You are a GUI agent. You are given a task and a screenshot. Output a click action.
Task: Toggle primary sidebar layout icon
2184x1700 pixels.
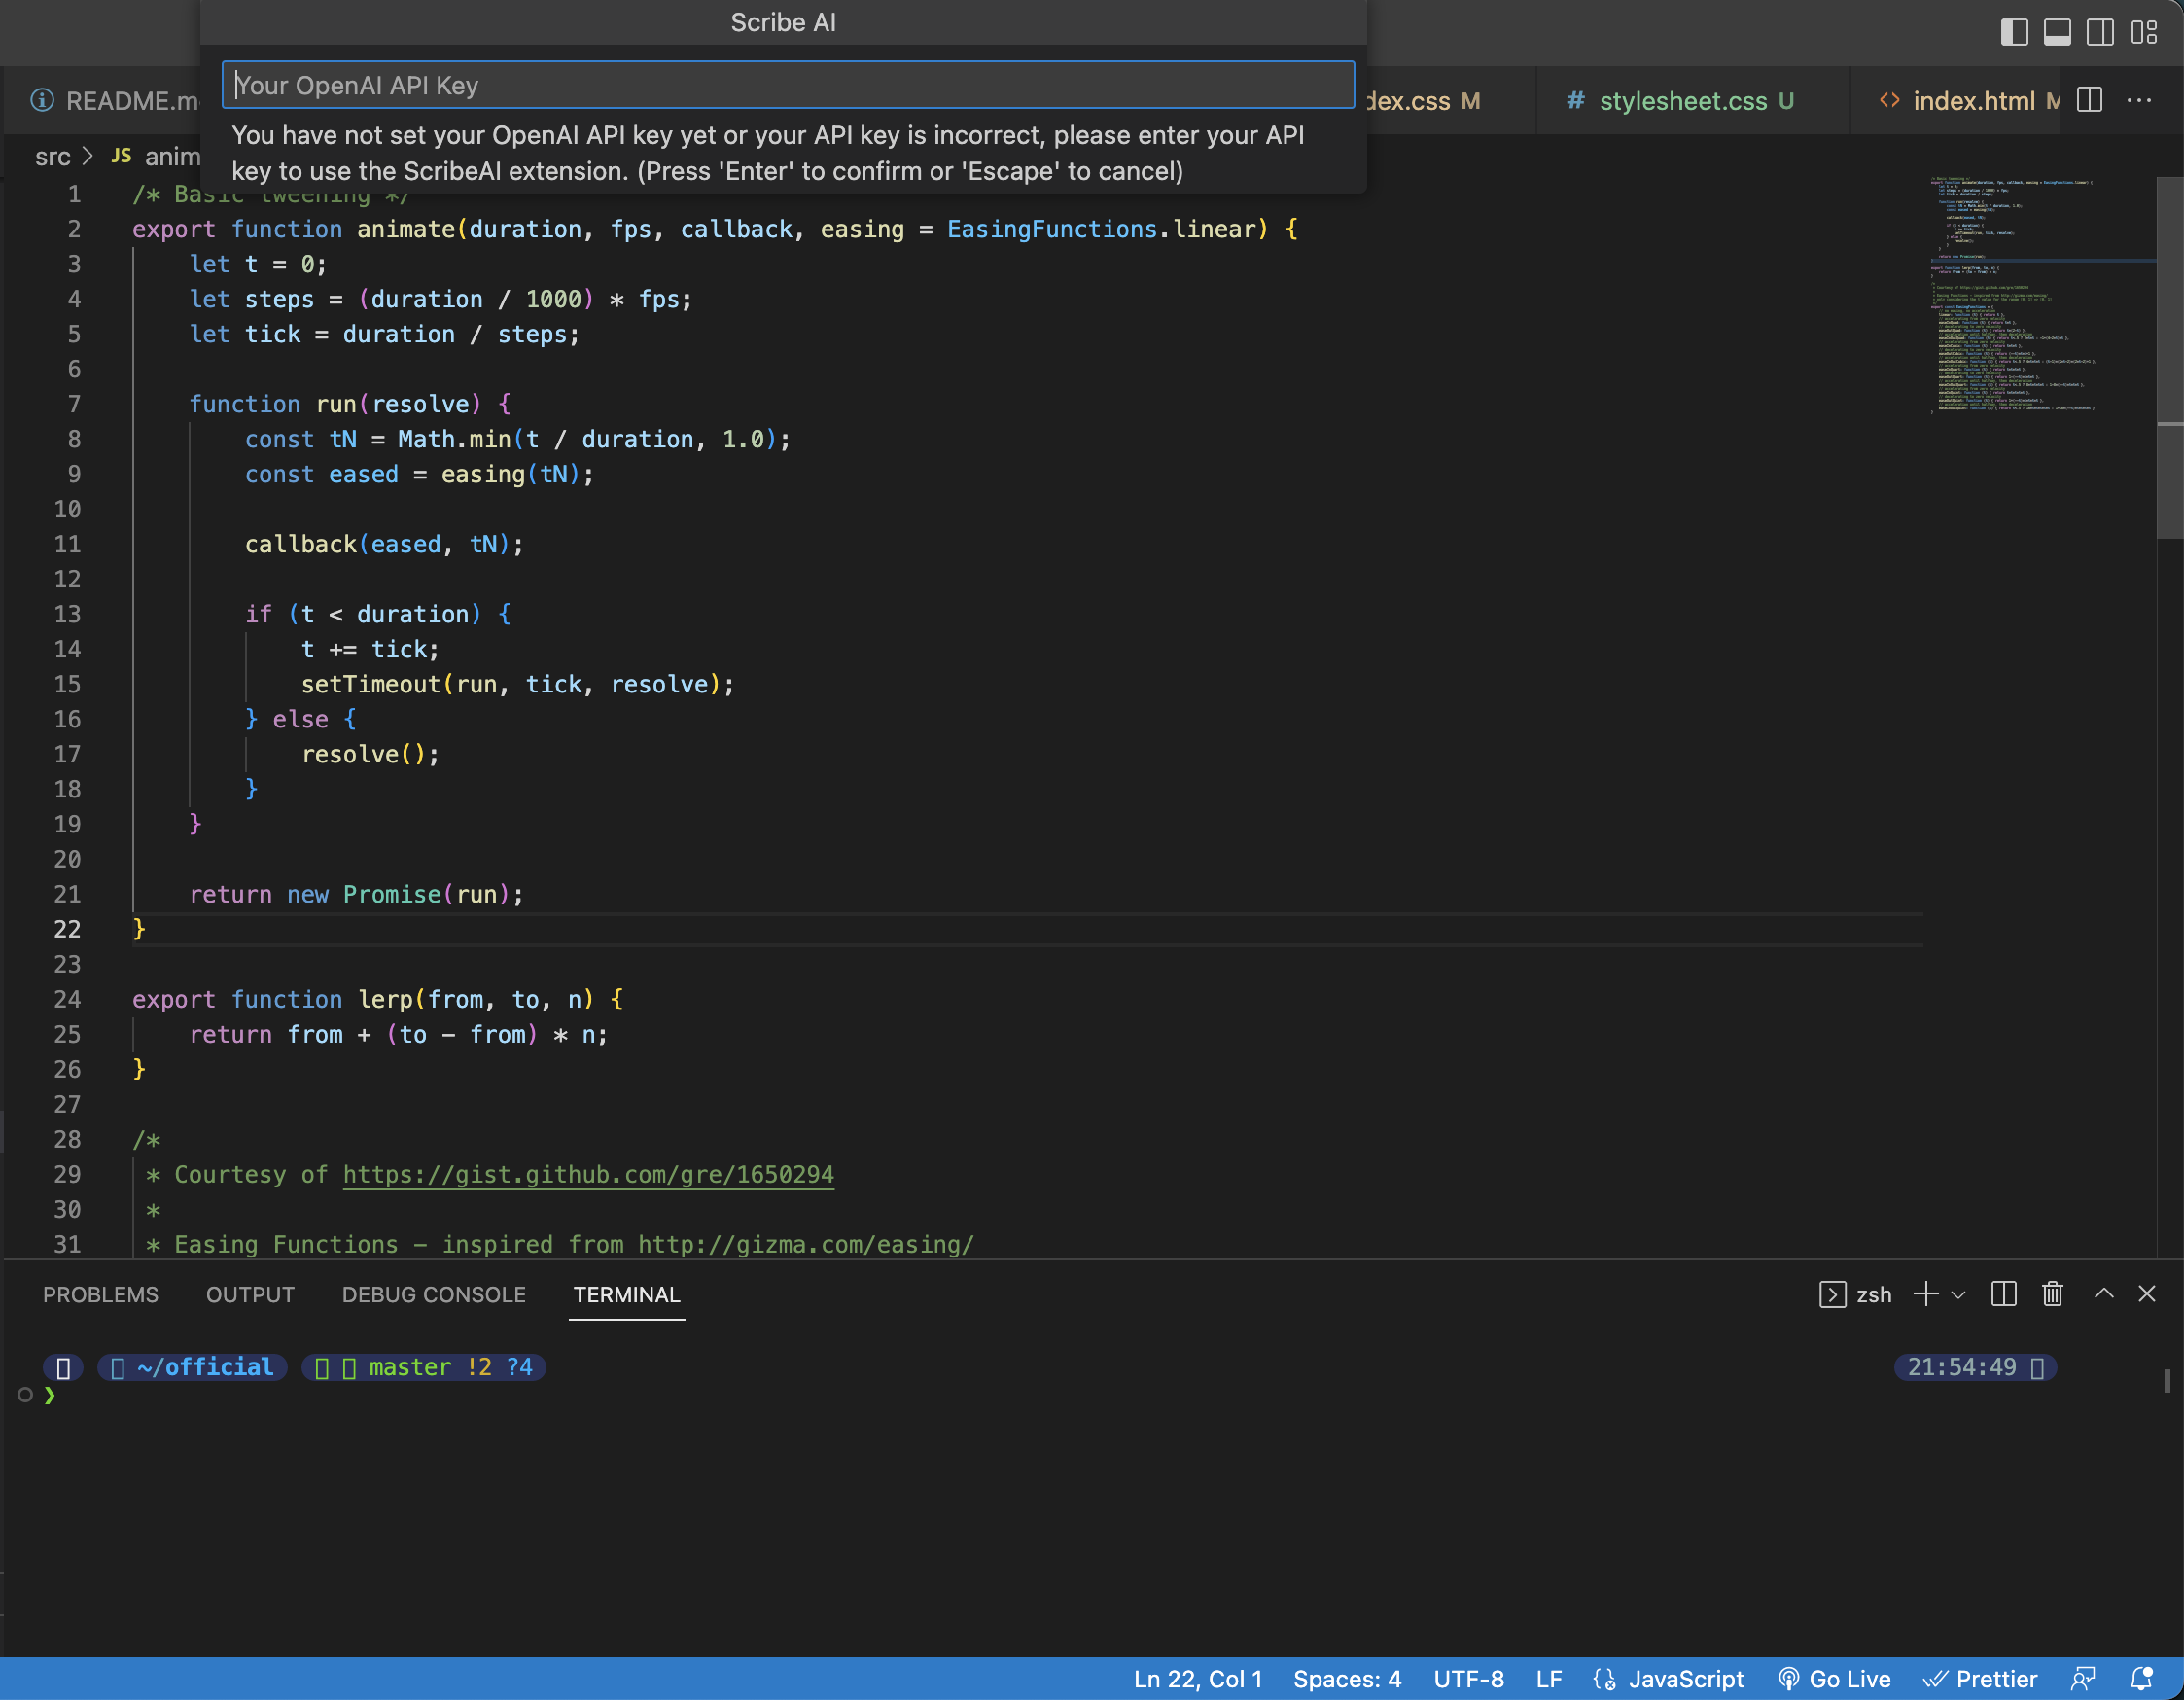pyautogui.click(x=2013, y=32)
